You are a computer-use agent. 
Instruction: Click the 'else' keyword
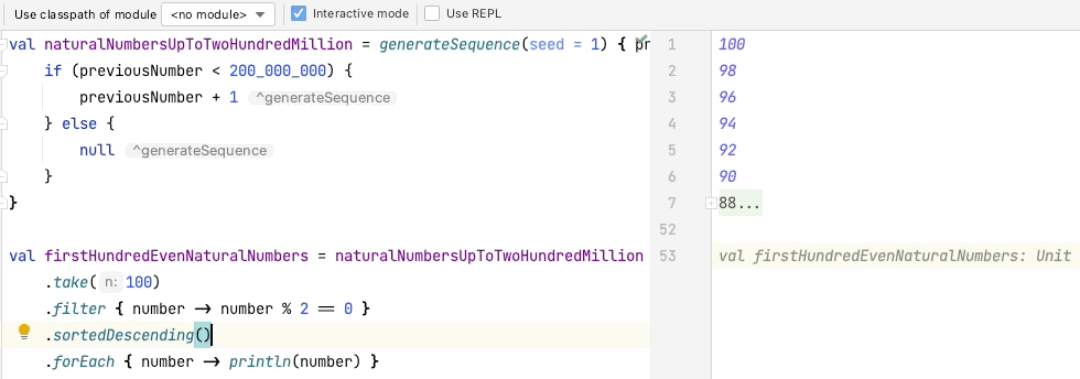click(80, 124)
